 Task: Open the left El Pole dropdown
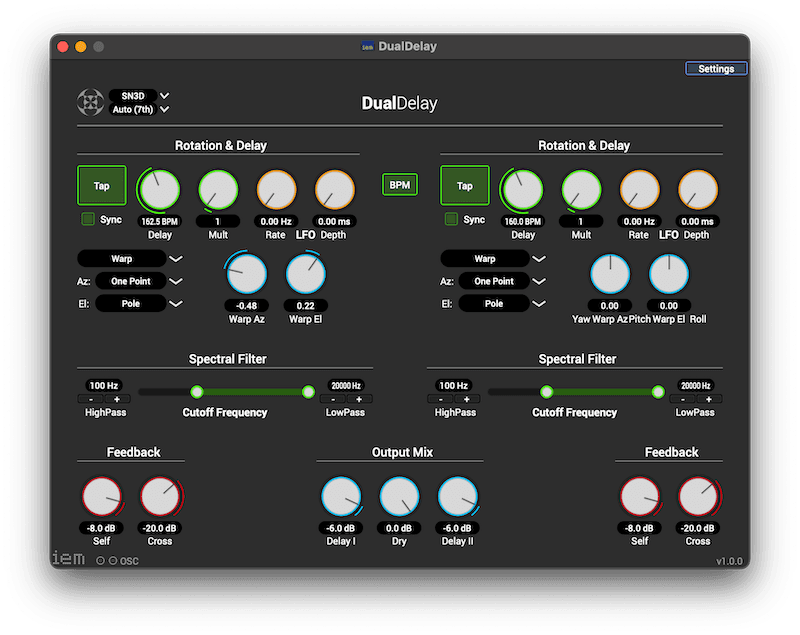[x=139, y=303]
